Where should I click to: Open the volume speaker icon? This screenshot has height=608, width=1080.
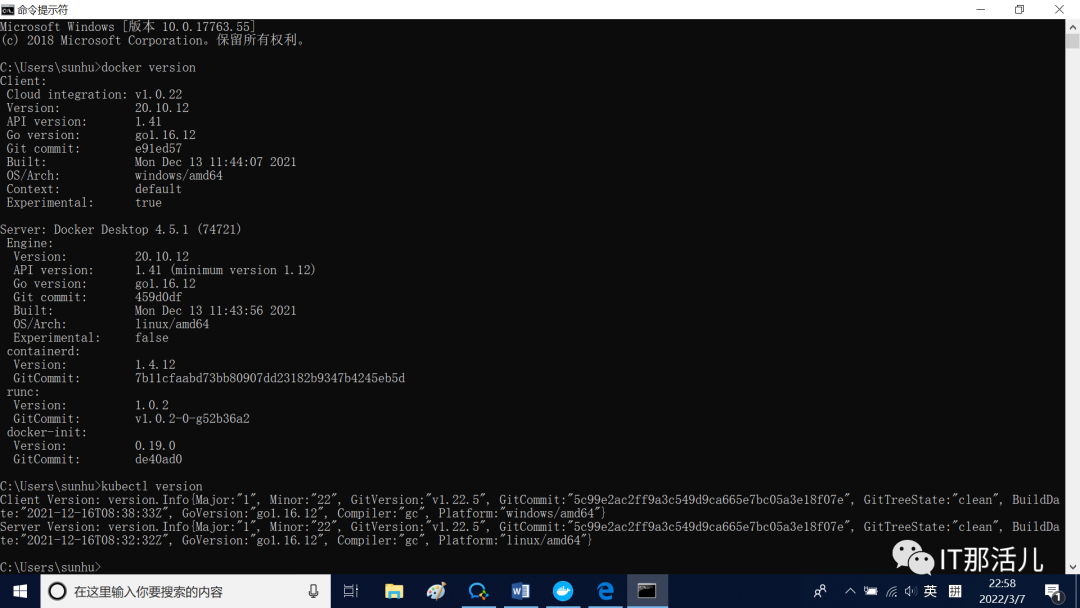[x=911, y=591]
